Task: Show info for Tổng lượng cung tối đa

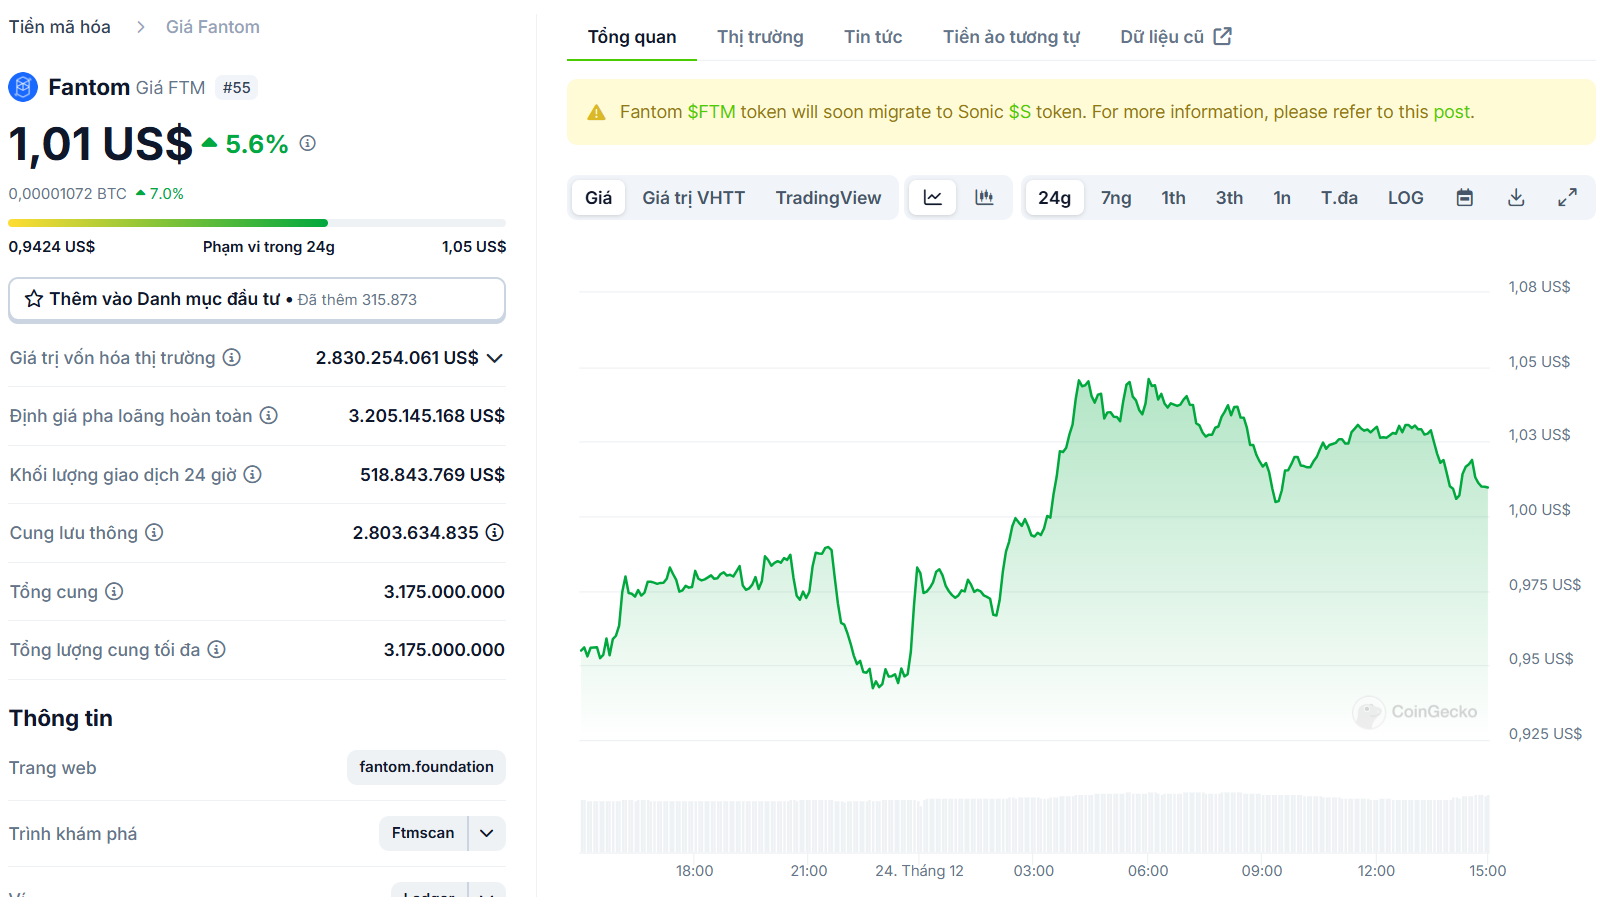Action: 216,649
